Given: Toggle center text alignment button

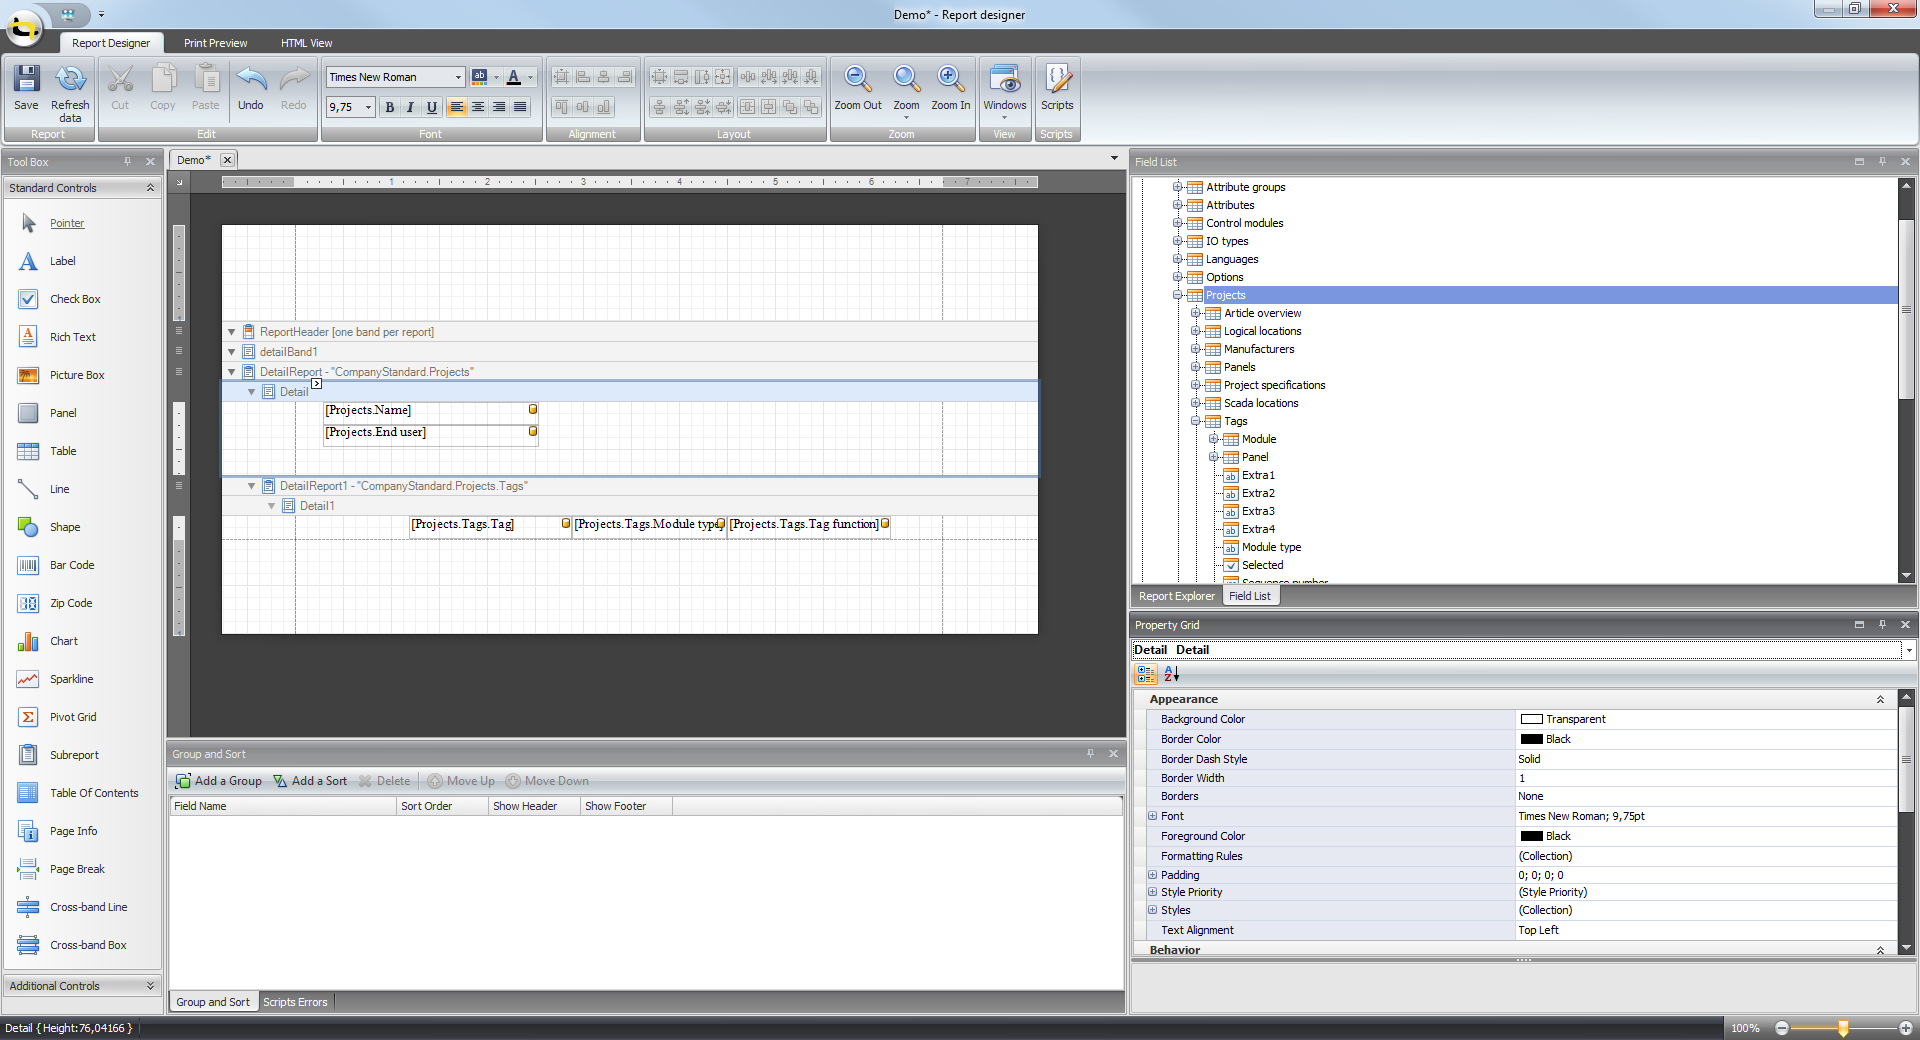Looking at the screenshot, I should point(478,107).
